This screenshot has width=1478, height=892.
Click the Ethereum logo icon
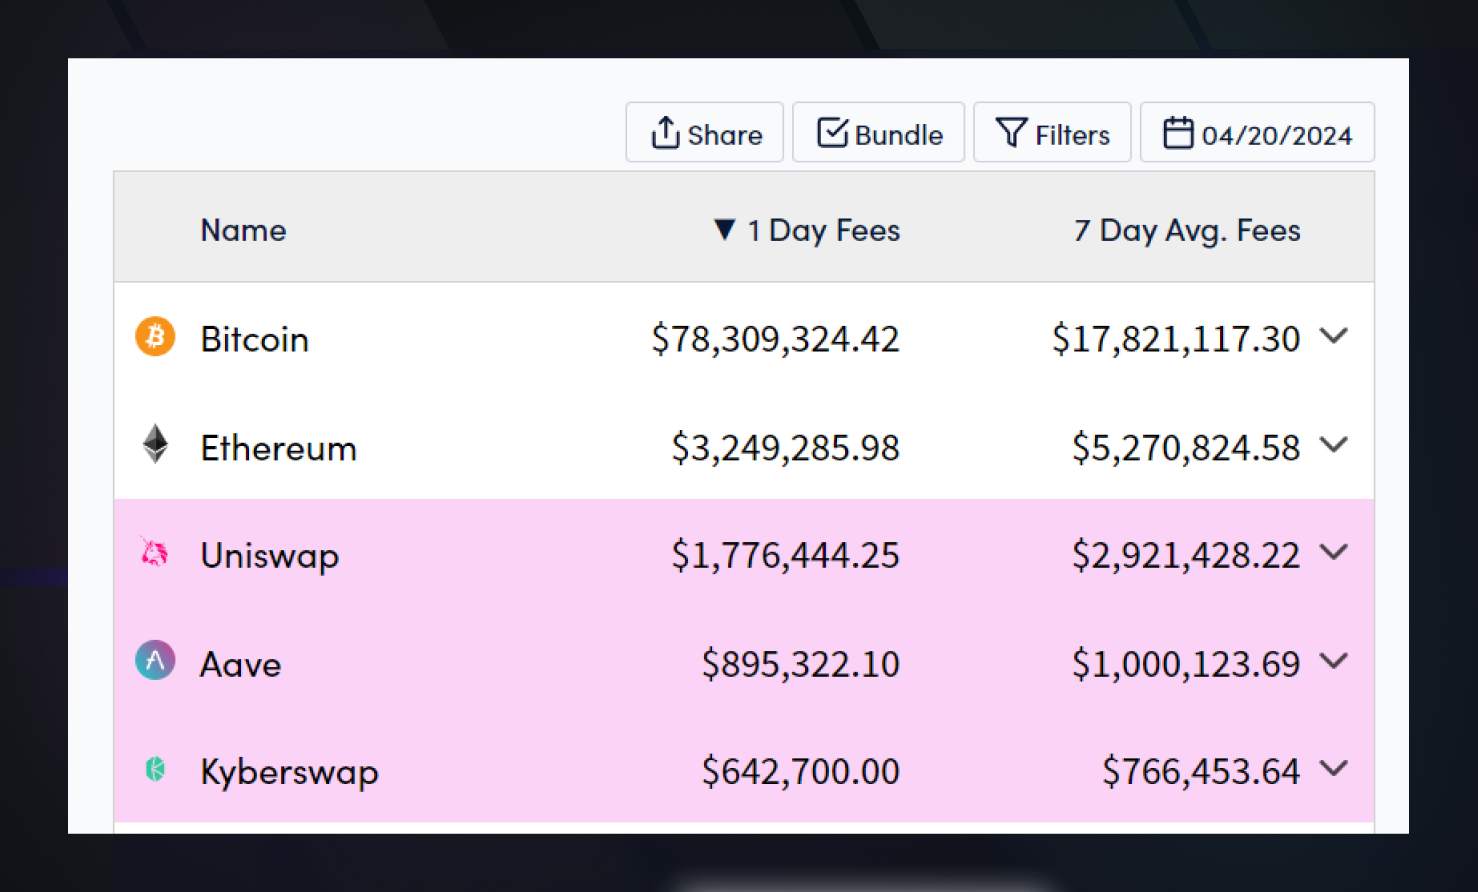pyautogui.click(x=155, y=444)
